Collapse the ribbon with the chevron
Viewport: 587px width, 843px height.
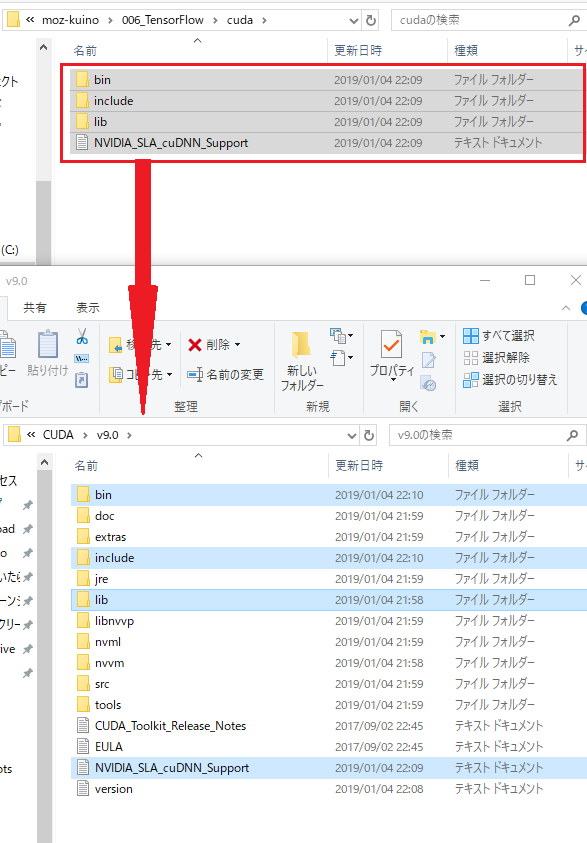pos(566,308)
